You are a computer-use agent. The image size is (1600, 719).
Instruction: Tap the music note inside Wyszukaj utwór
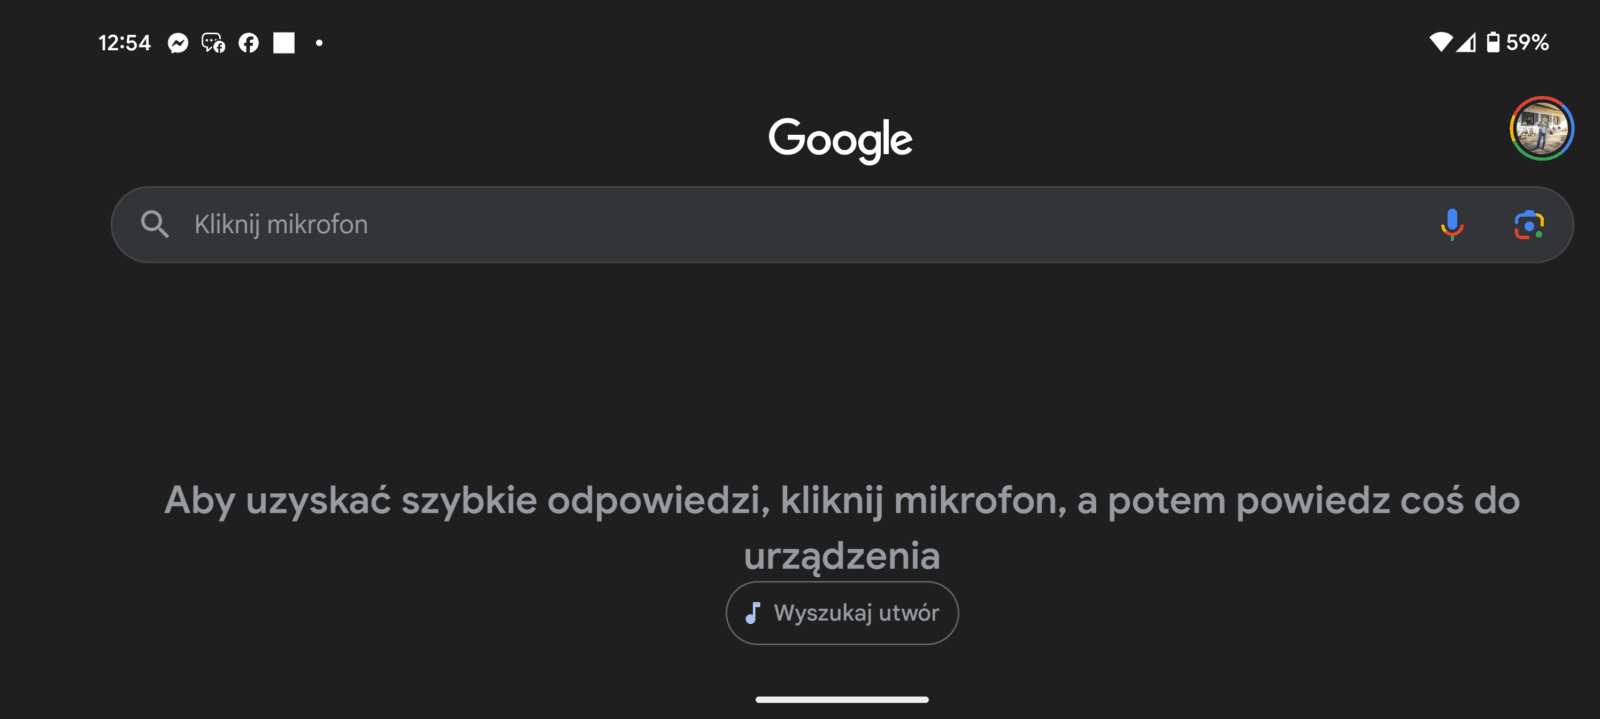coord(753,613)
